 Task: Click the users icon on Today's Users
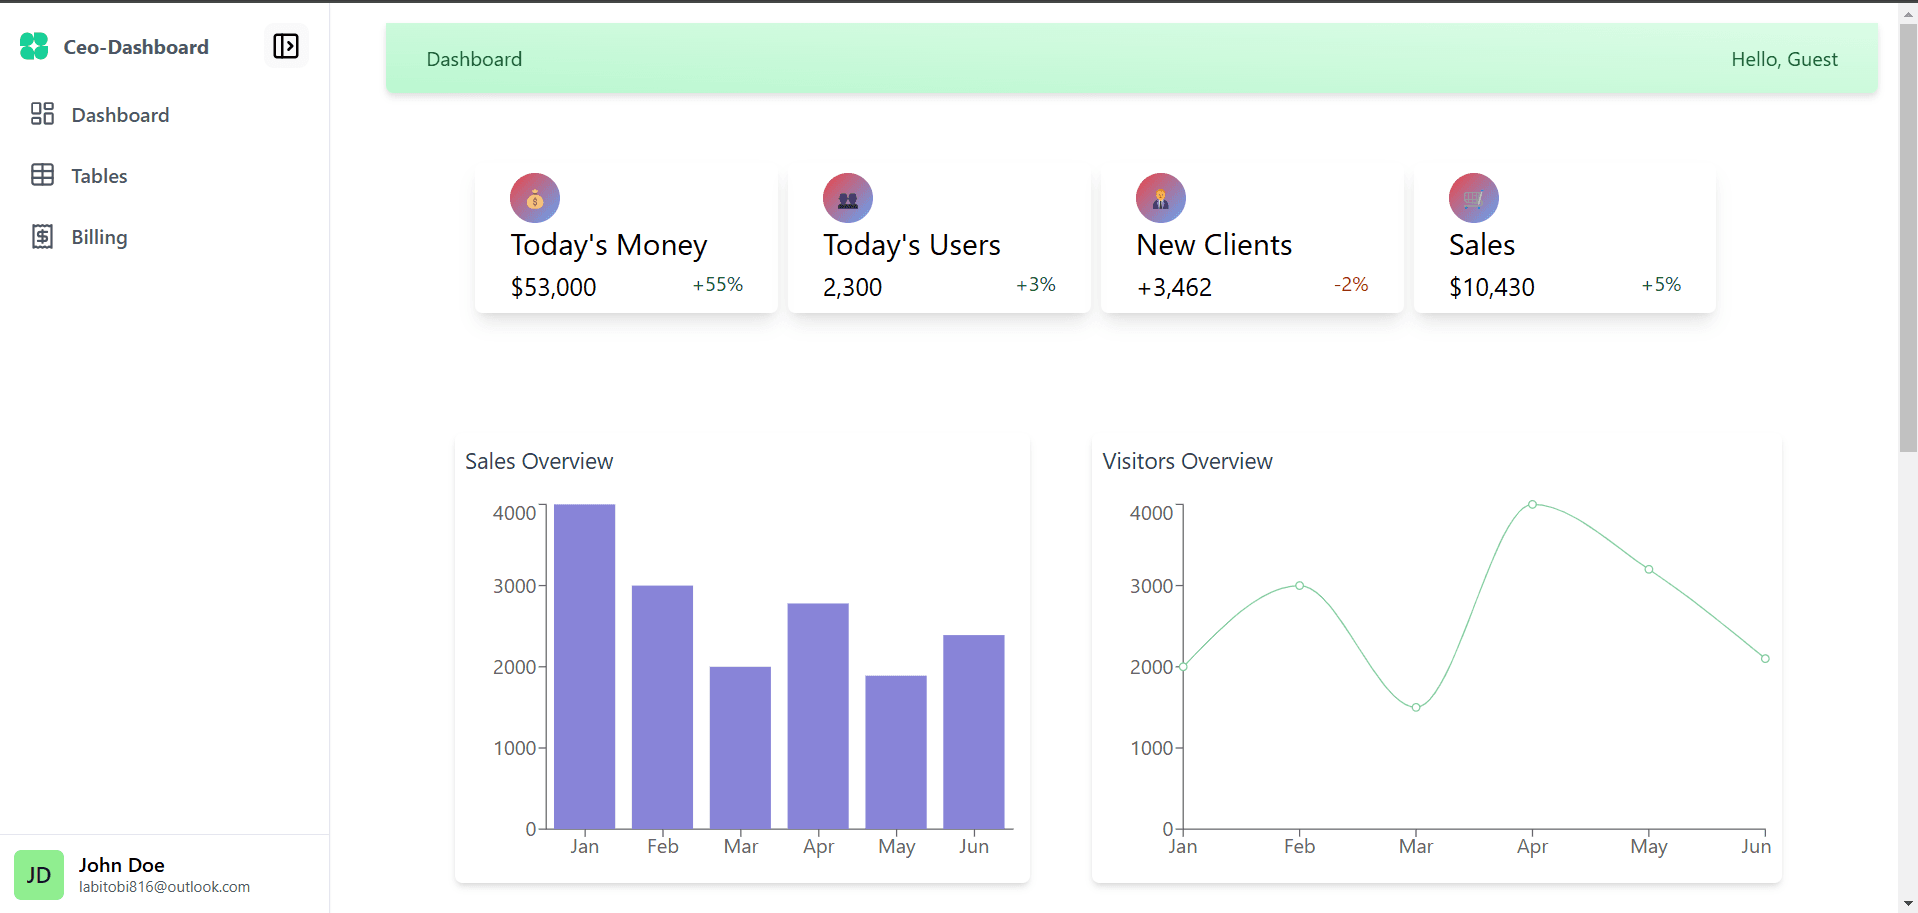click(848, 198)
